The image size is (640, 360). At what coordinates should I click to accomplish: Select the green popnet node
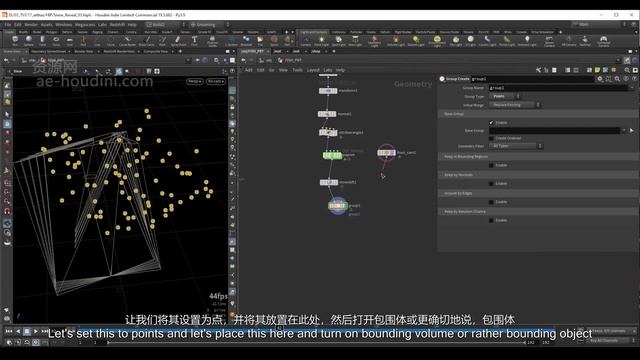coord(332,156)
